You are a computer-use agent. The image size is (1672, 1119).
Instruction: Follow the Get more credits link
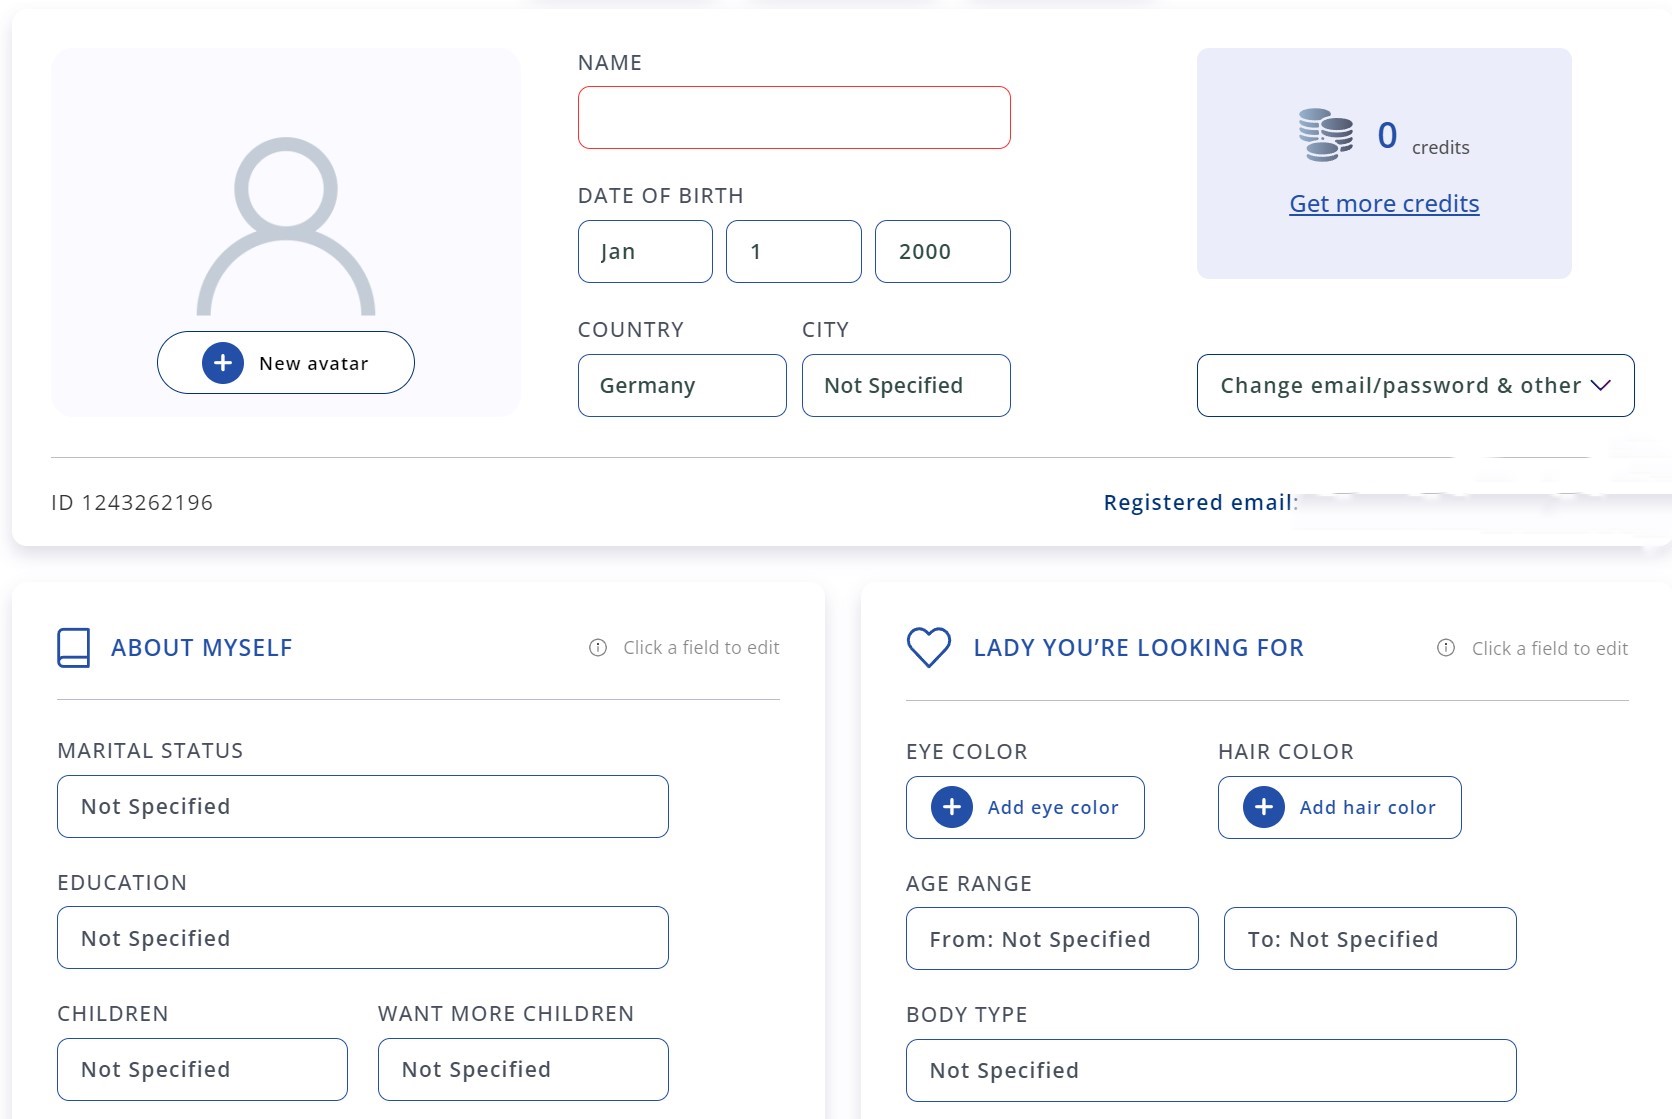[x=1384, y=203]
